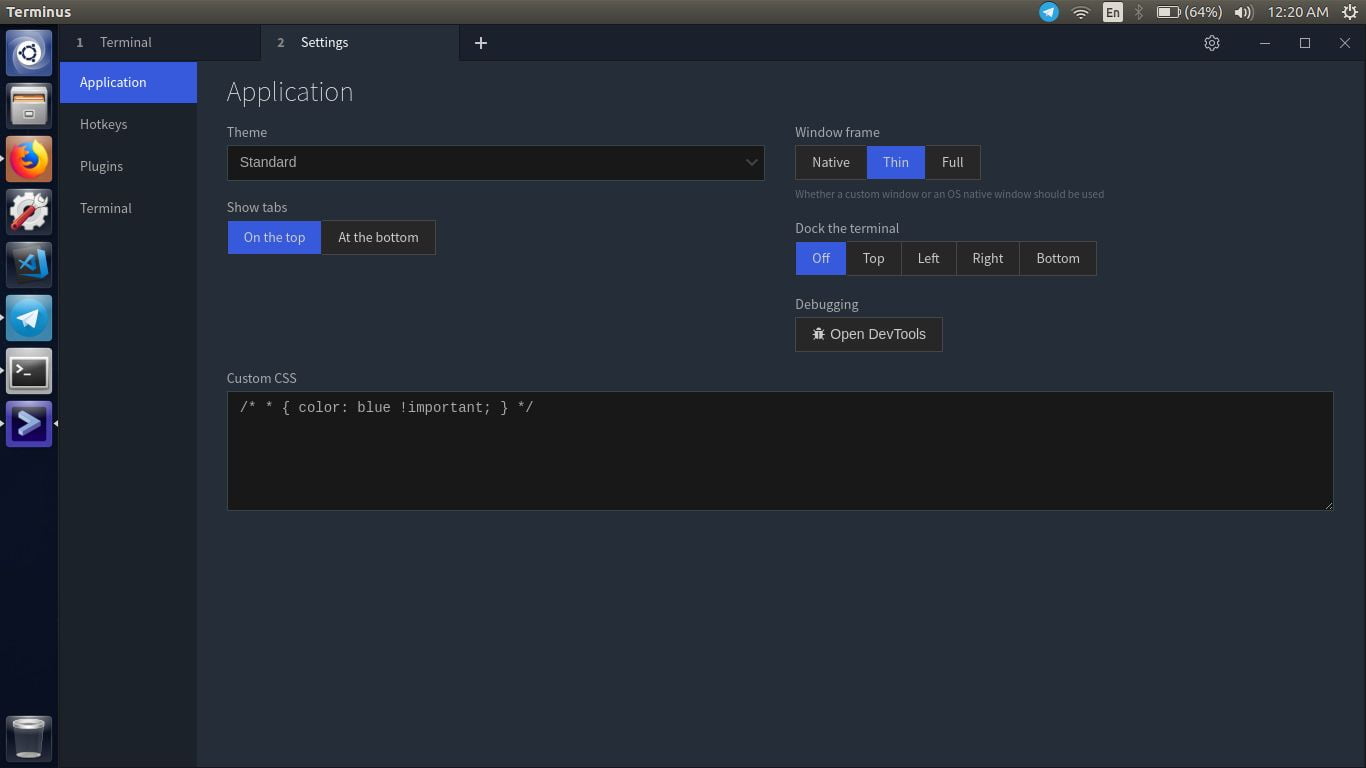1366x768 pixels.
Task: Open Hotkeys settings section
Action: click(104, 124)
